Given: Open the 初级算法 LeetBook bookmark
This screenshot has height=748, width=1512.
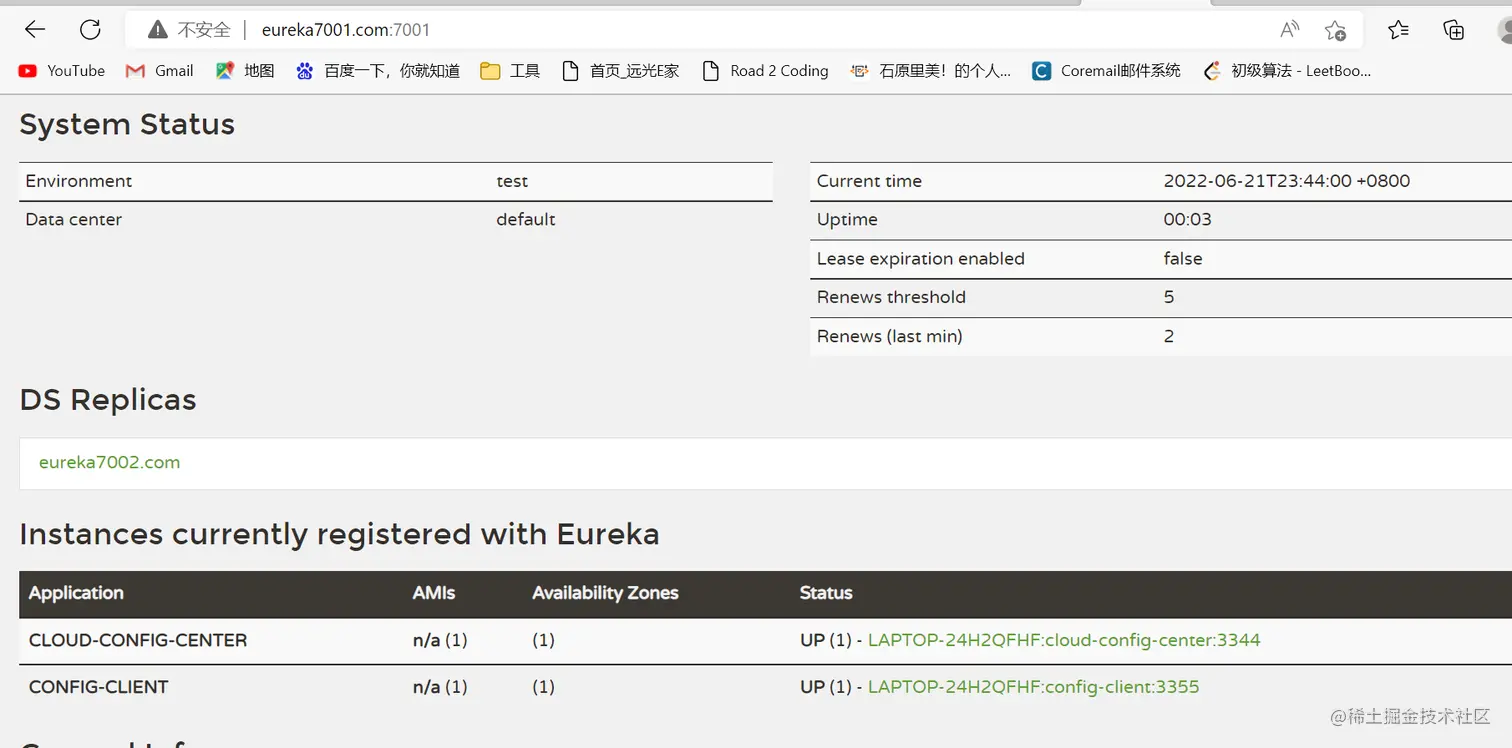Looking at the screenshot, I should (1287, 71).
